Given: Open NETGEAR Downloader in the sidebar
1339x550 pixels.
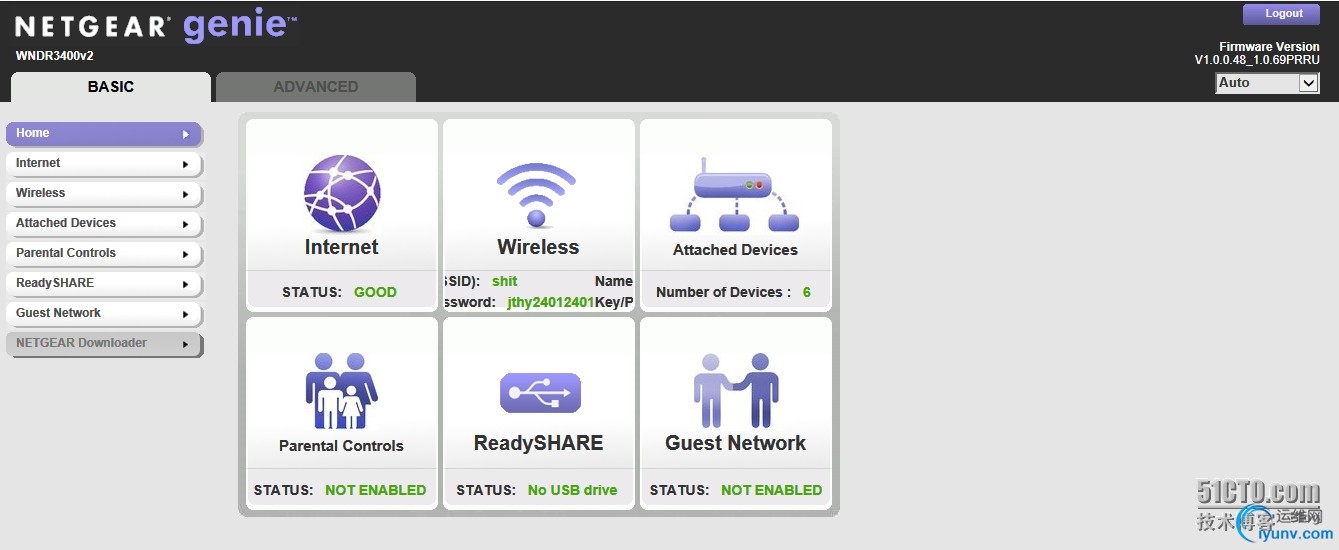Looking at the screenshot, I should point(104,344).
